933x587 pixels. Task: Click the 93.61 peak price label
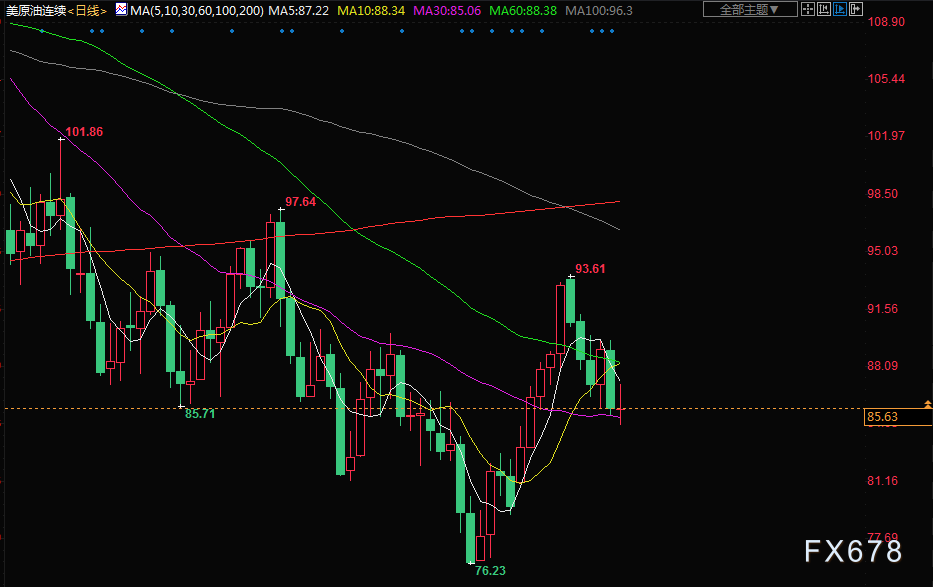click(x=590, y=269)
